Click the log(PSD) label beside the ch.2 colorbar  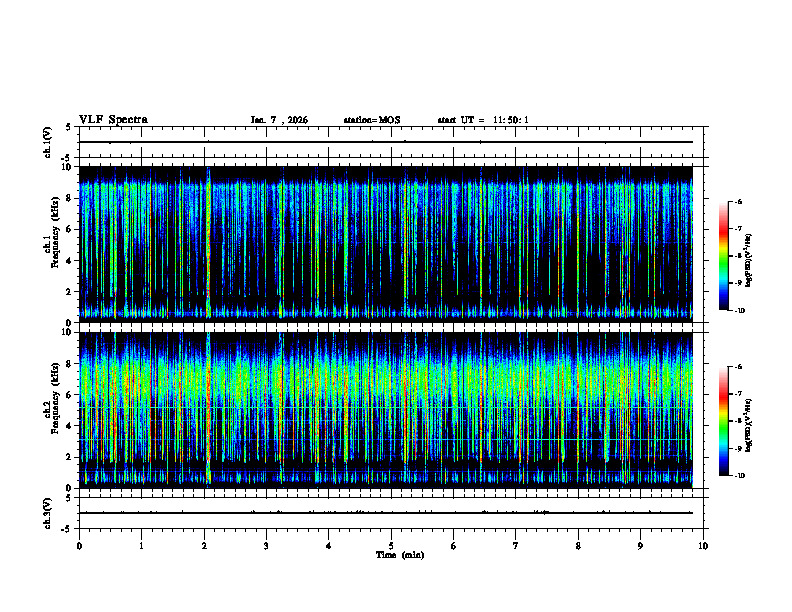[x=749, y=426]
